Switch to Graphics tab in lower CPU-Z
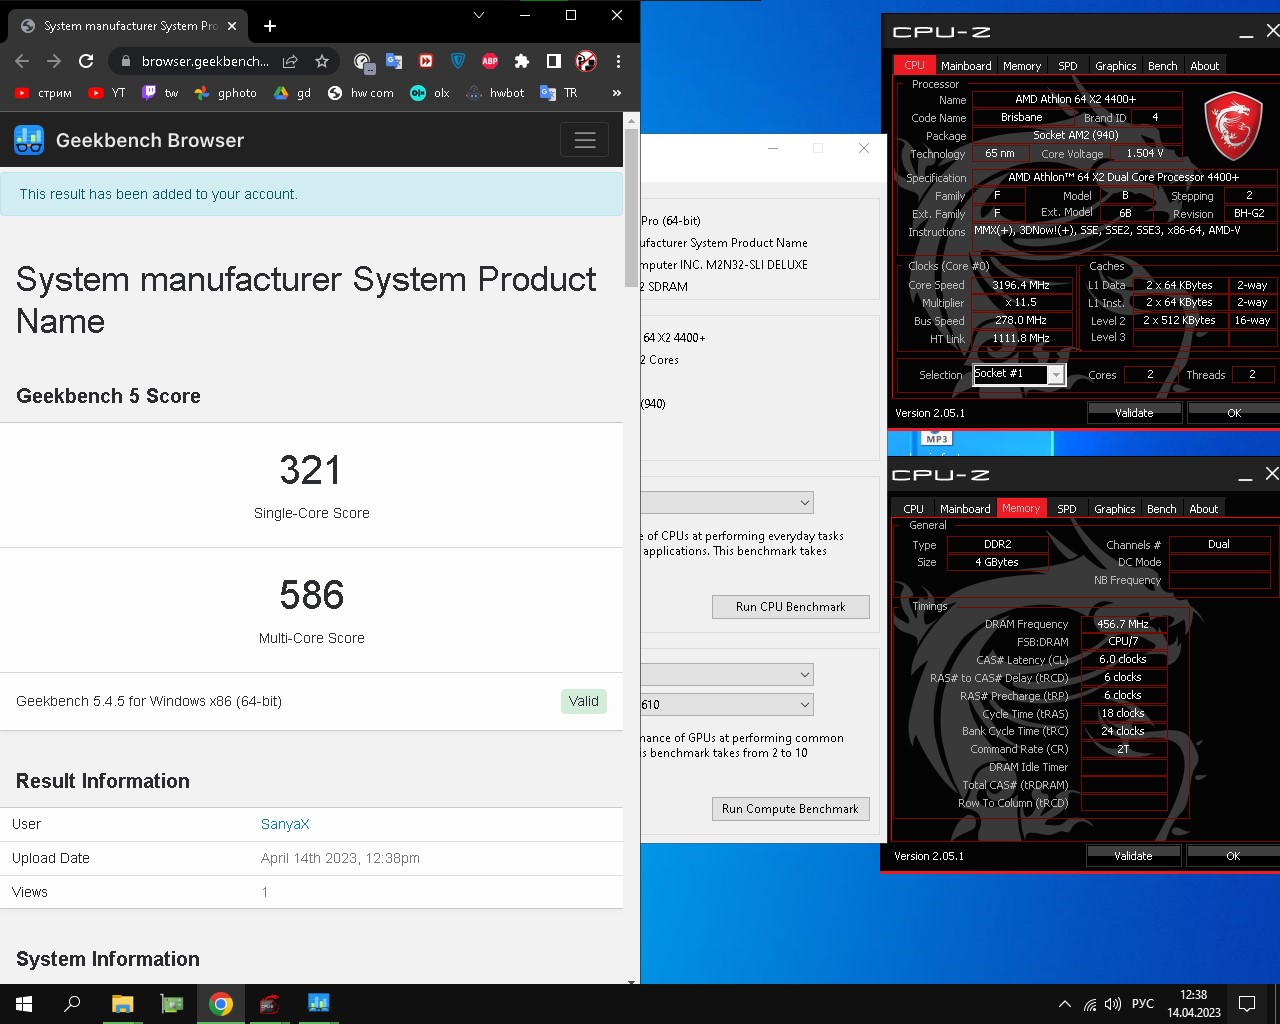This screenshot has width=1280, height=1024. pyautogui.click(x=1114, y=509)
